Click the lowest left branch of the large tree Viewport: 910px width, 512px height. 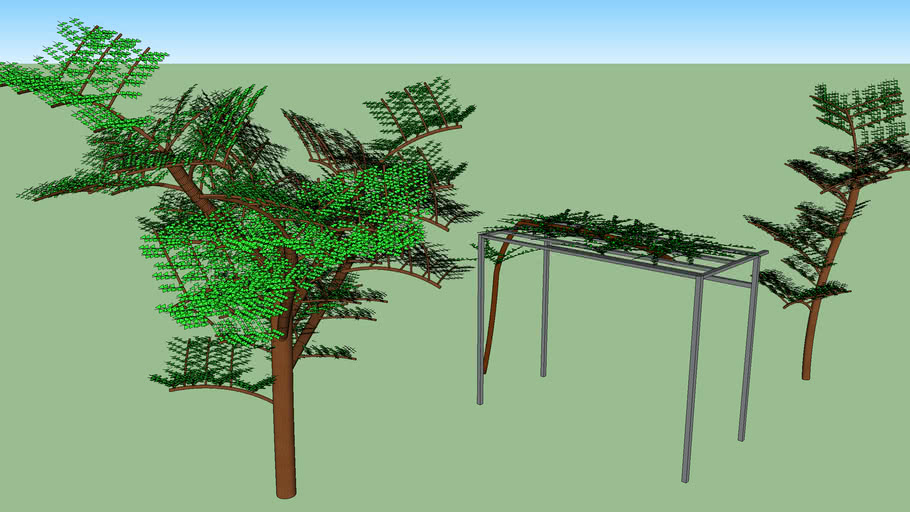(210, 370)
